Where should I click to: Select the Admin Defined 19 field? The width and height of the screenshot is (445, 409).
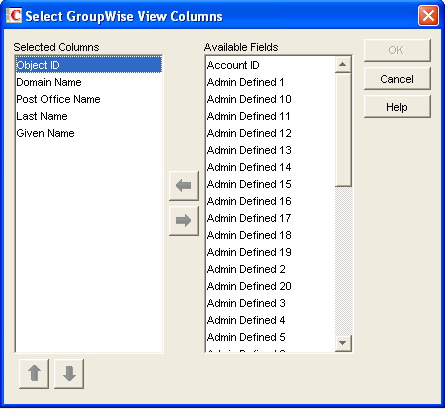coord(270,252)
